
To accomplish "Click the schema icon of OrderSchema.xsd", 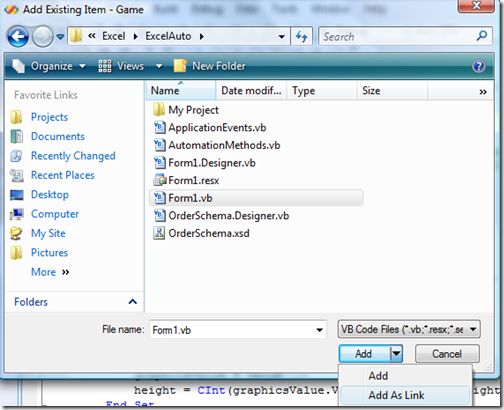I will [x=159, y=233].
